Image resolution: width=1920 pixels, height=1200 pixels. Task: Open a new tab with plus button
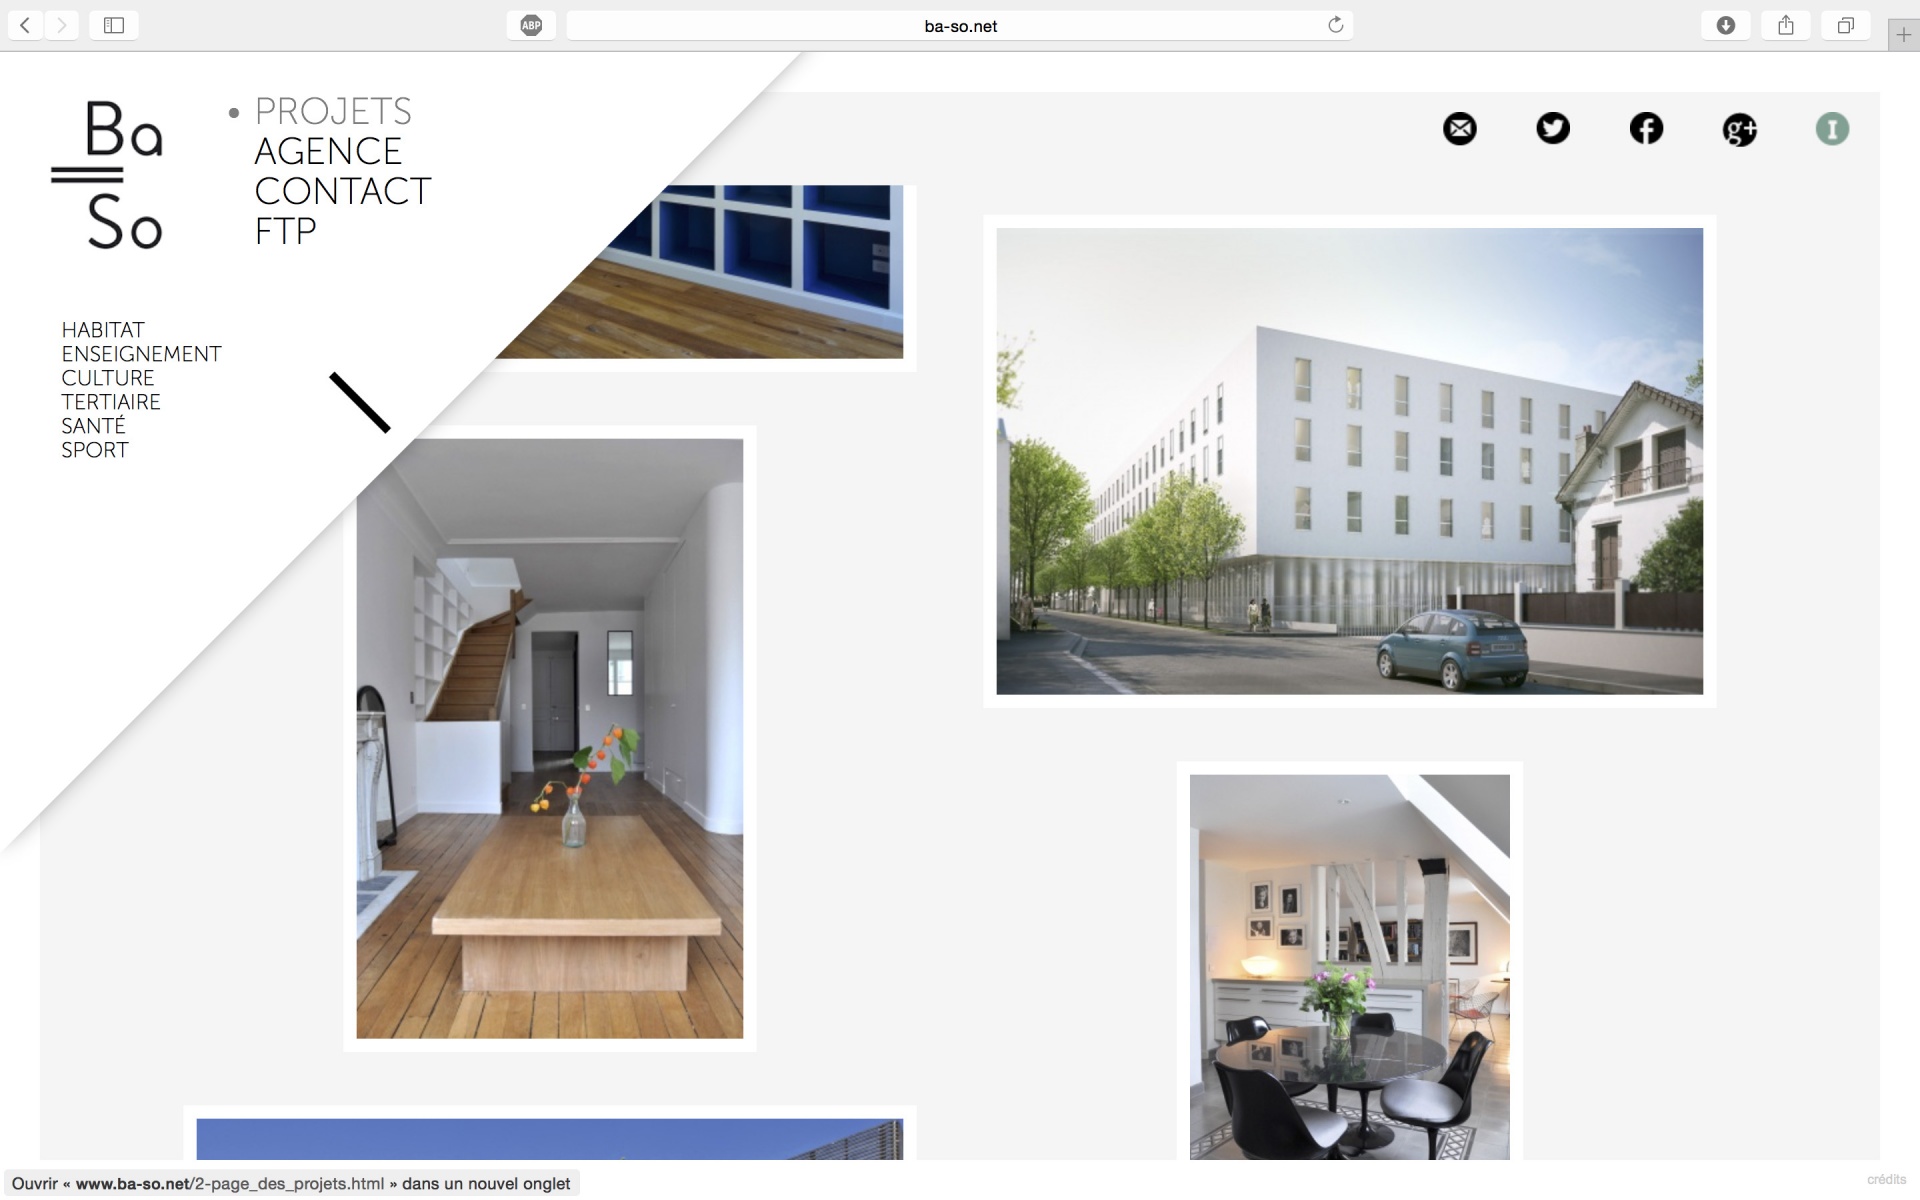point(1903,35)
